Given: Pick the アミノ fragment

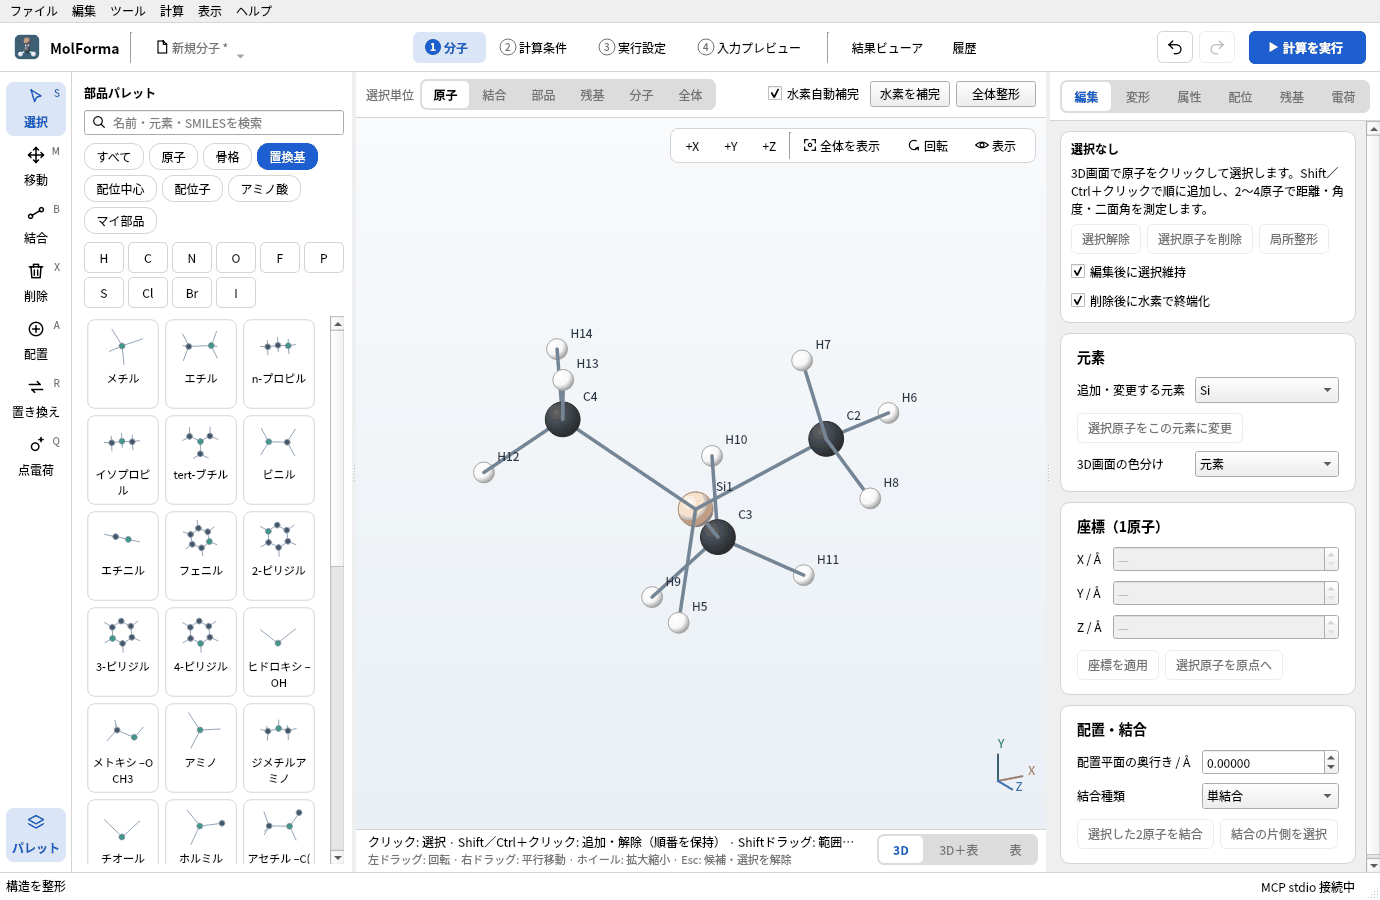Looking at the screenshot, I should coord(201,747).
